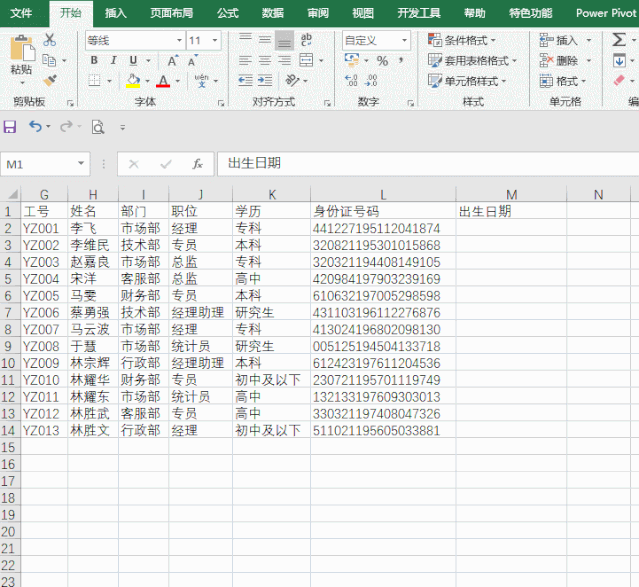The width and height of the screenshot is (639, 587).
Task: Apply percent style number format
Action: pos(382,61)
